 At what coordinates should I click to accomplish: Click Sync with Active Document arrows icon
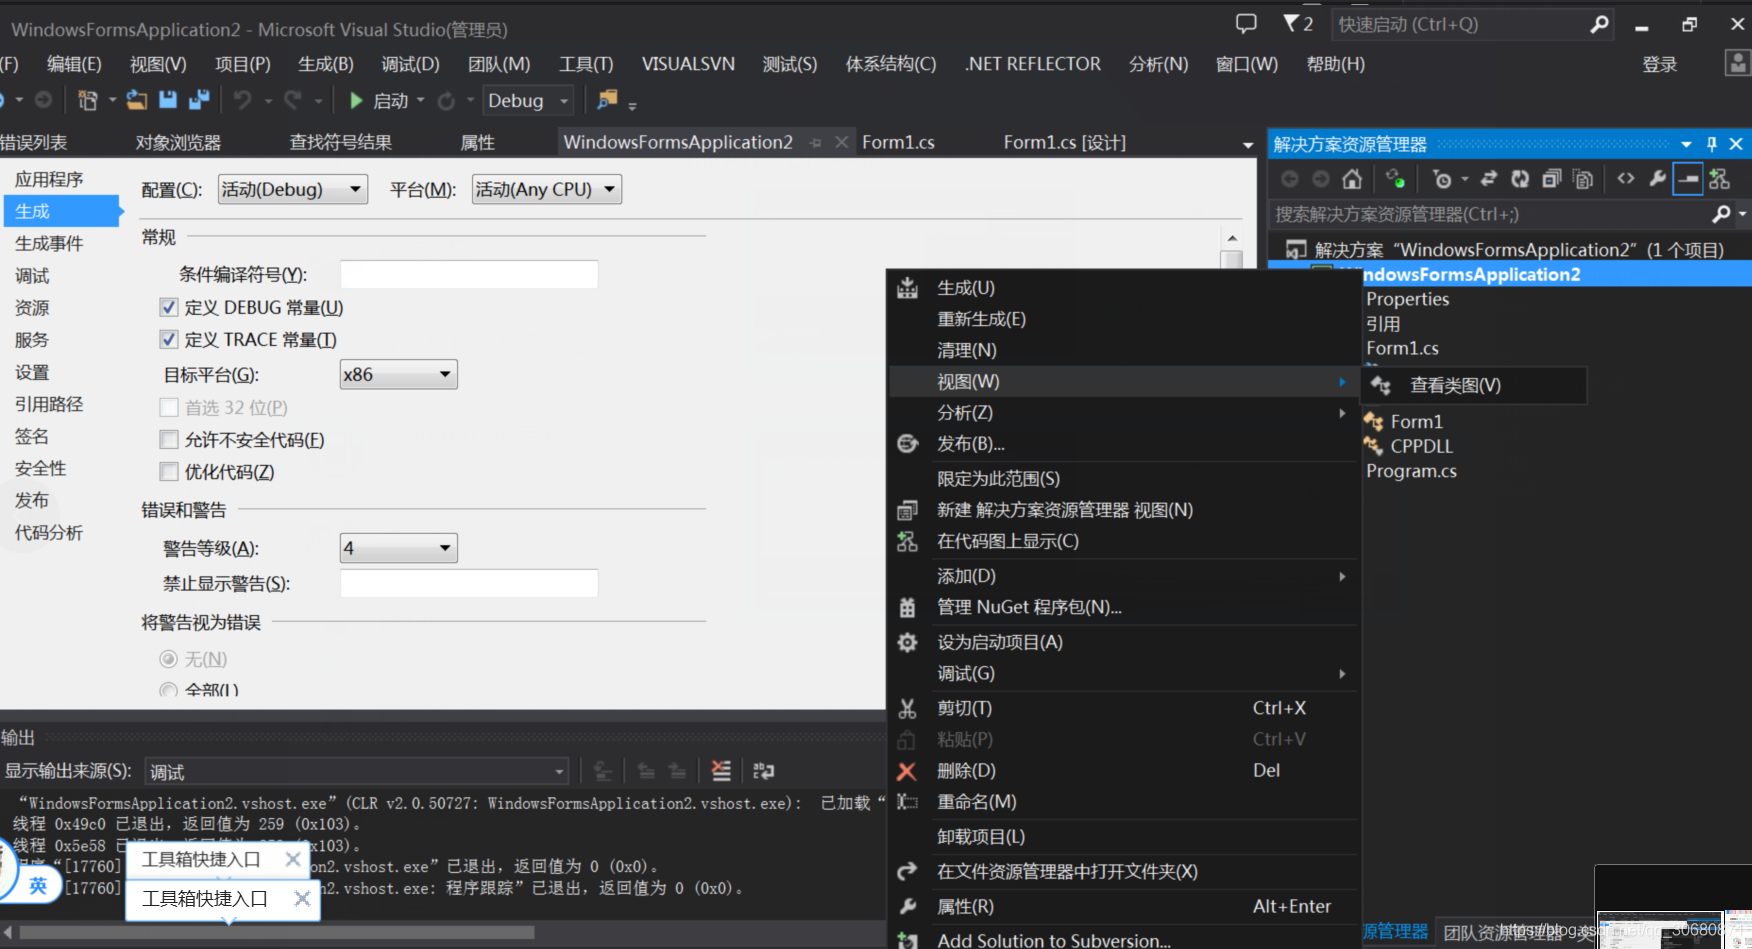[x=1488, y=179]
